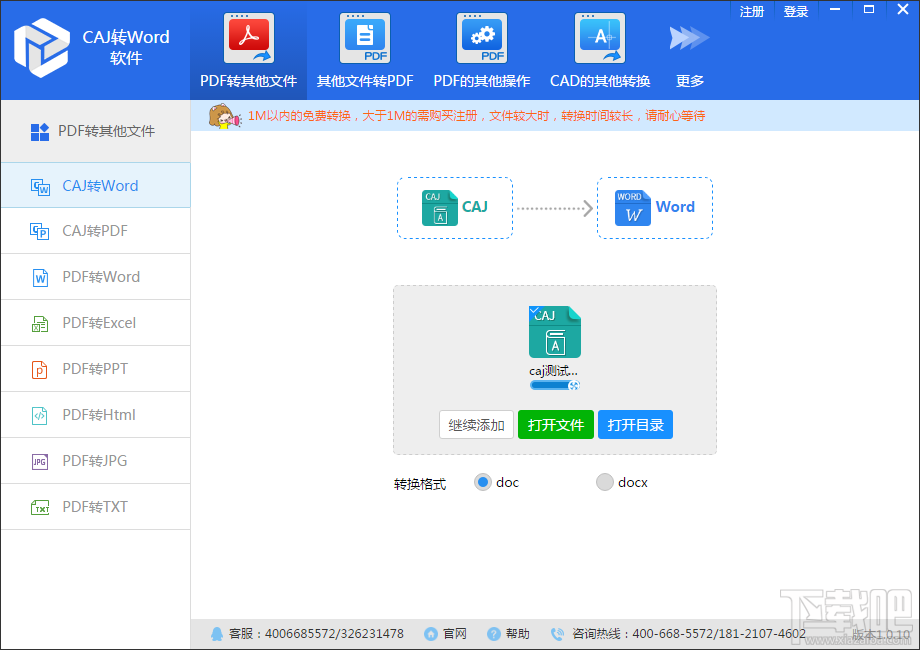This screenshot has width=920, height=650.
Task: Open PDF转其他文件 toolbar icon
Action: [x=249, y=38]
